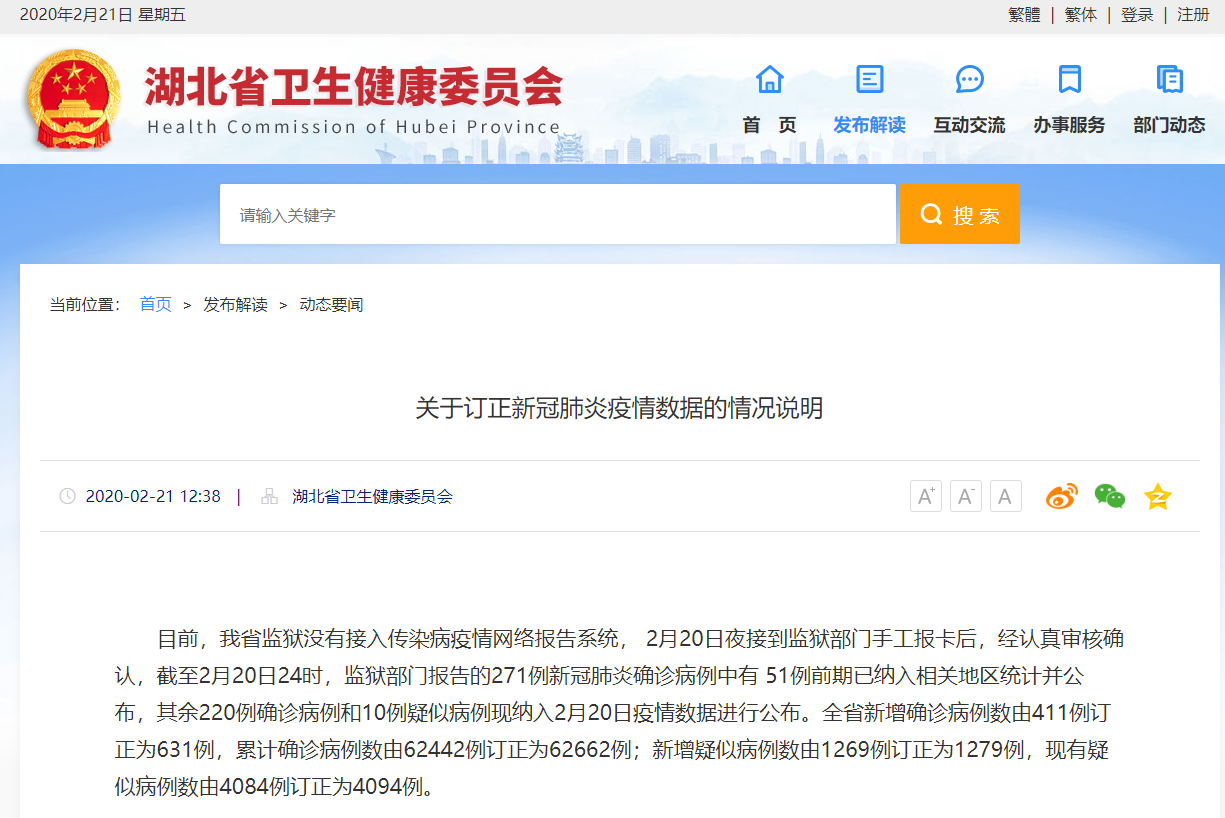Click the magnifier icon in the search button
Screen dimensions: 1225x818
pos(932,213)
